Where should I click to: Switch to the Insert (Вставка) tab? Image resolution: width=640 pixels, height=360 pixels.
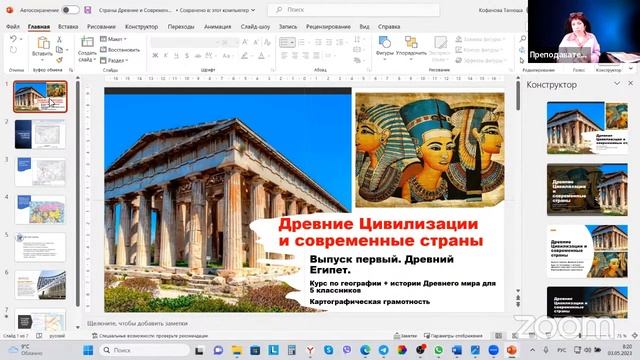pyautogui.click(x=68, y=27)
